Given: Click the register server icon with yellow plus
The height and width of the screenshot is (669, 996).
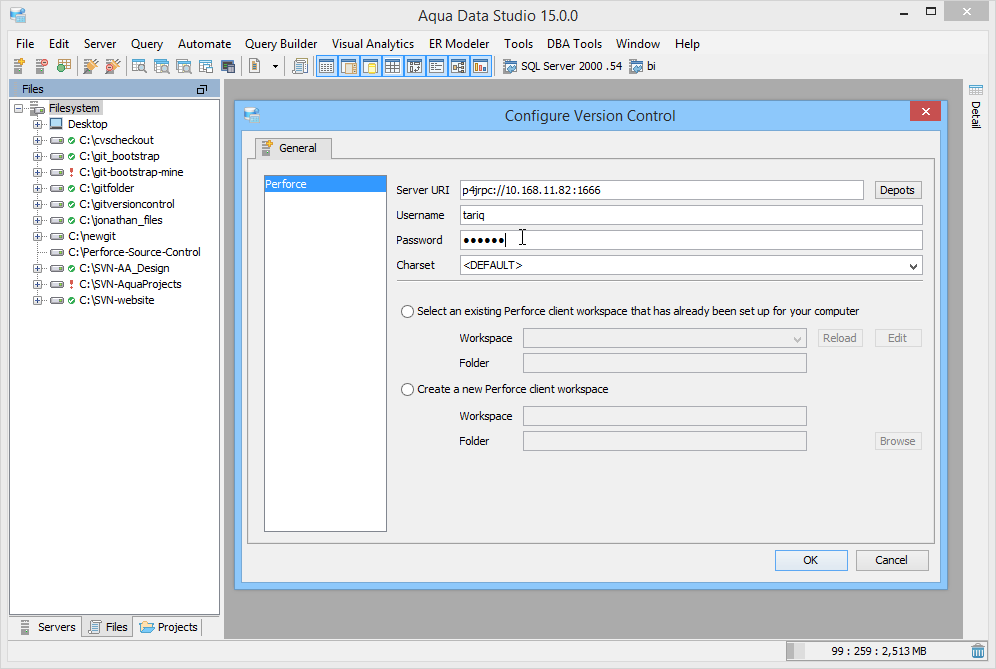Looking at the screenshot, I should pyautogui.click(x=19, y=66).
